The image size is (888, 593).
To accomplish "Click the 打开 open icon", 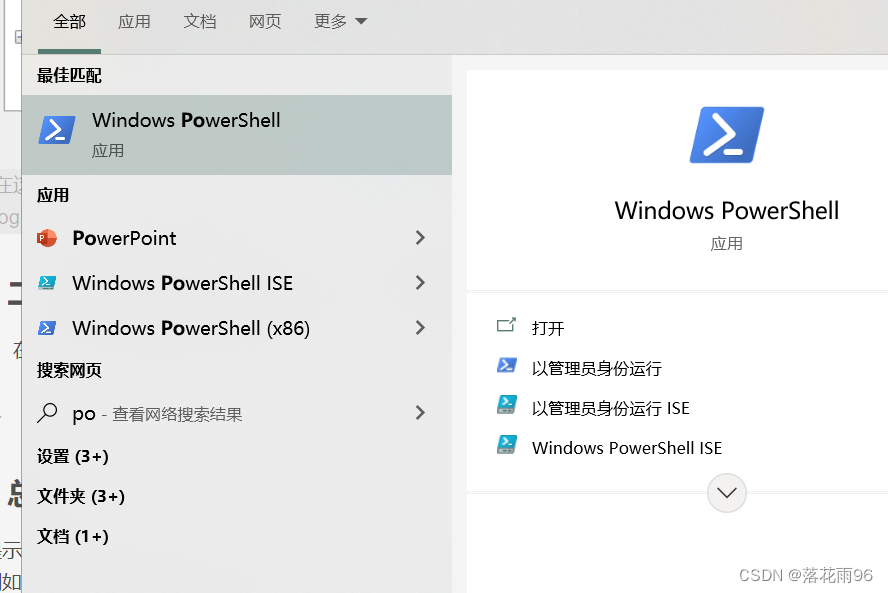I will tap(506, 325).
